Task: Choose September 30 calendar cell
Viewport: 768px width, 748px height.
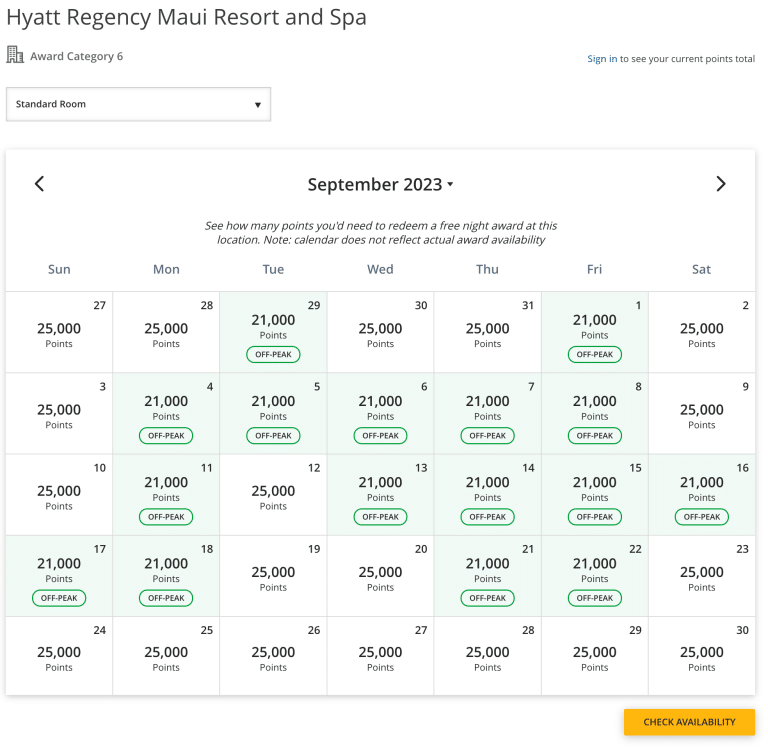Action: (x=701, y=656)
